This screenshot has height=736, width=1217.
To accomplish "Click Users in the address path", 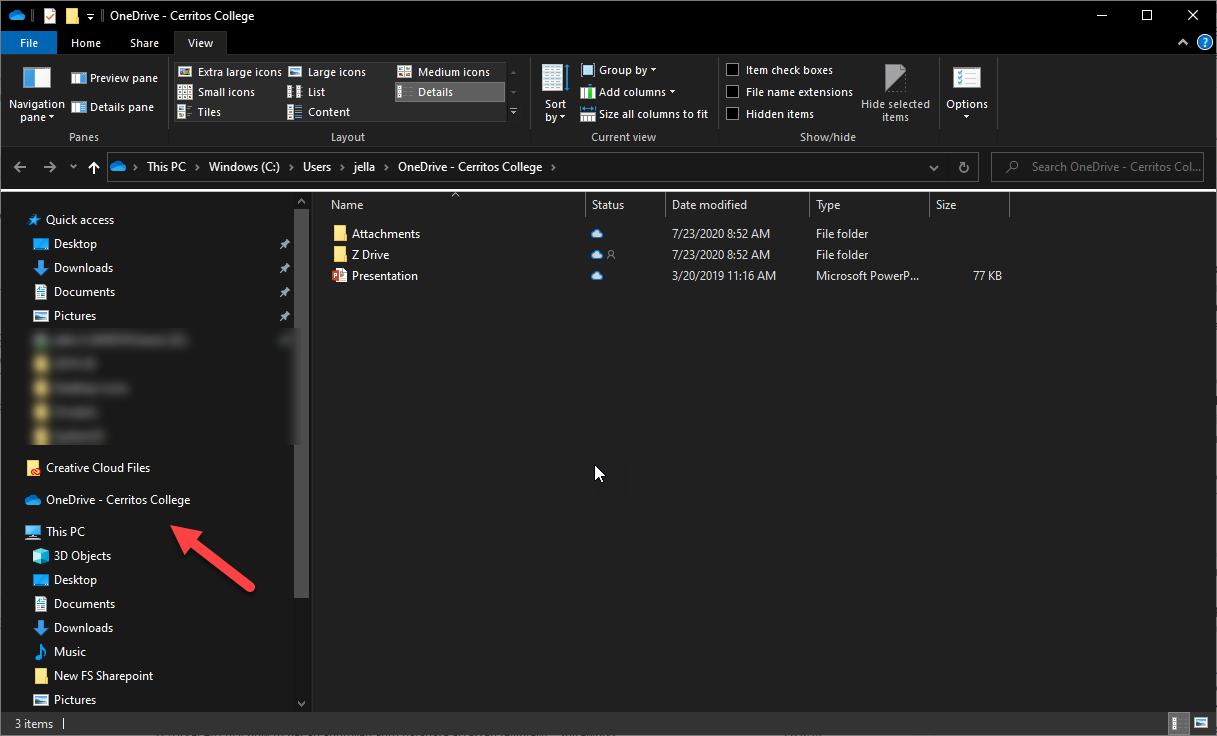I will [x=317, y=167].
